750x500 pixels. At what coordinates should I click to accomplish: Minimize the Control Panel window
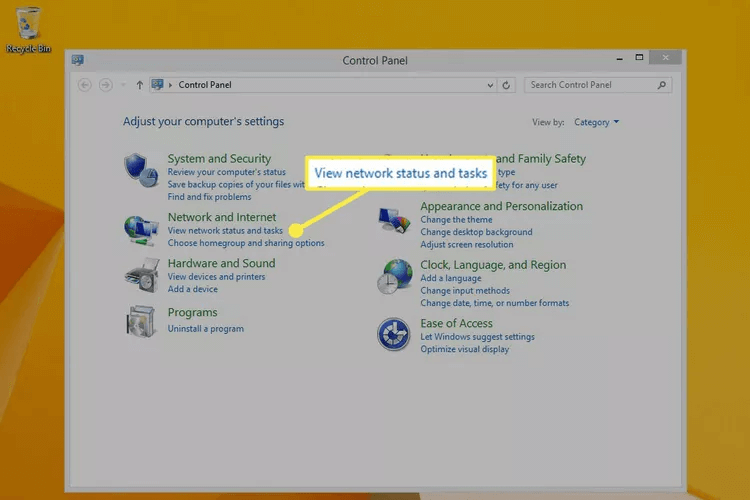619,58
